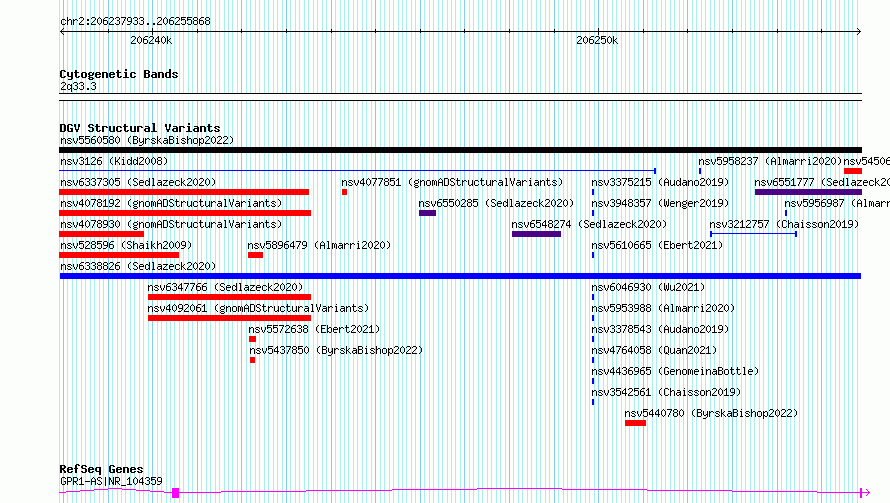The image size is (890, 503).
Task: Click the nsv5560580 (ByrskaBishop2022) label
Action: [x=147, y=140]
